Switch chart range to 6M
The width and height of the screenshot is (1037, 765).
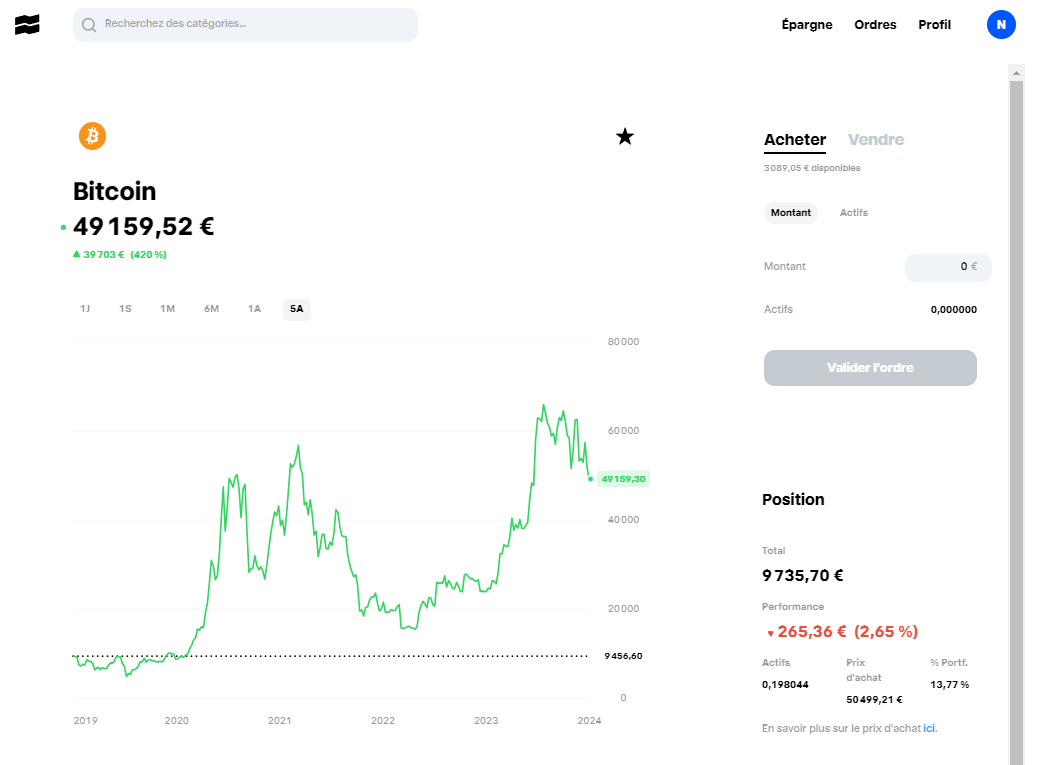[x=211, y=309]
